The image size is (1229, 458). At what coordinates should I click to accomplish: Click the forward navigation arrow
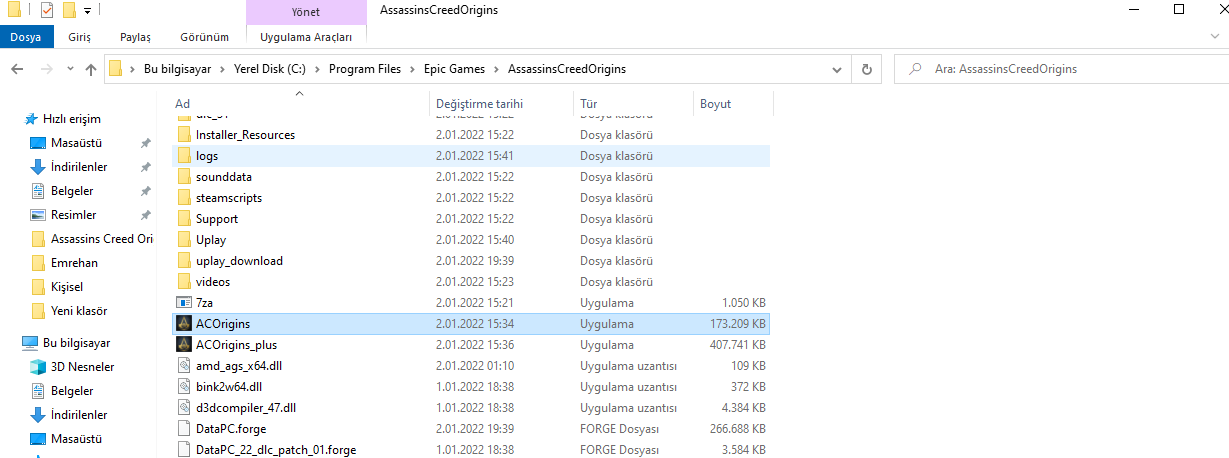[46, 70]
